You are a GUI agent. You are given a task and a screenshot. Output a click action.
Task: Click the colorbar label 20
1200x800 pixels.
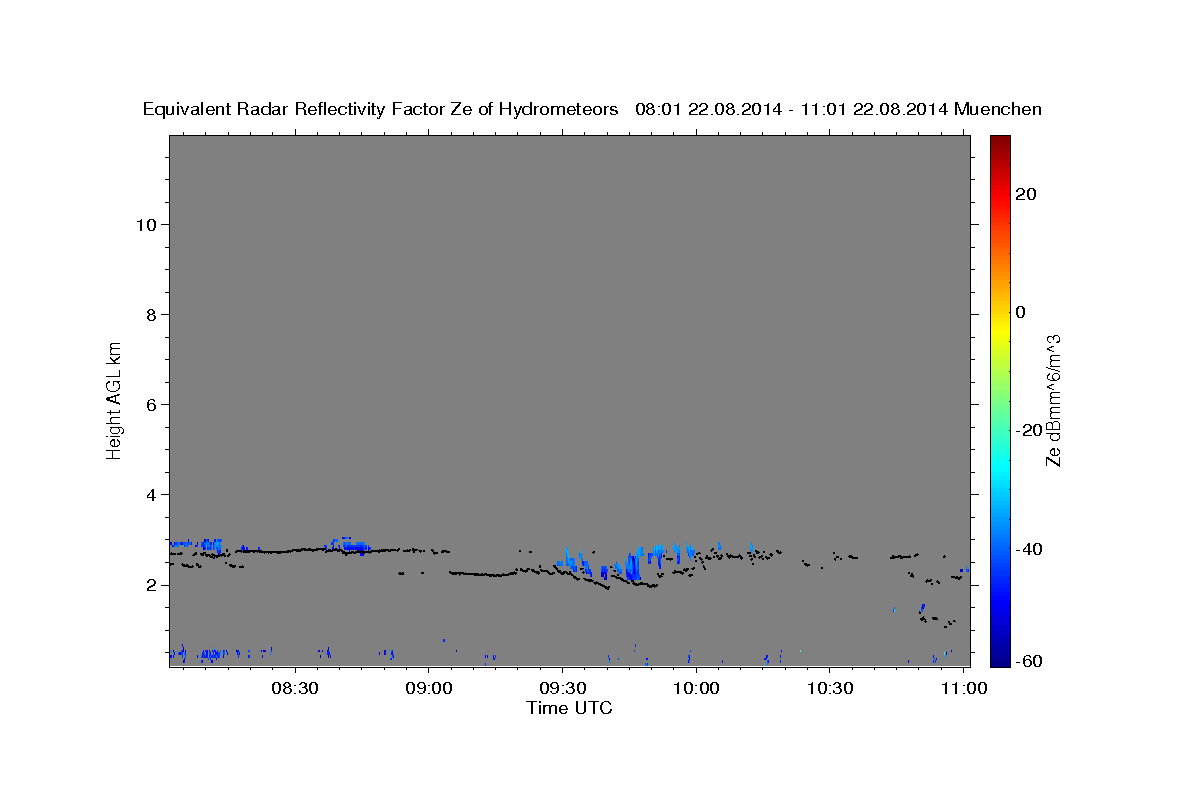click(x=1025, y=194)
